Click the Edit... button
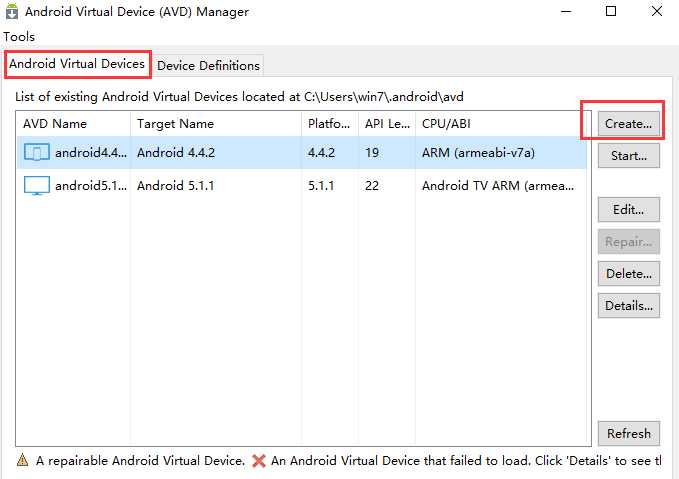Image resolution: width=679 pixels, height=479 pixels. [x=629, y=210]
